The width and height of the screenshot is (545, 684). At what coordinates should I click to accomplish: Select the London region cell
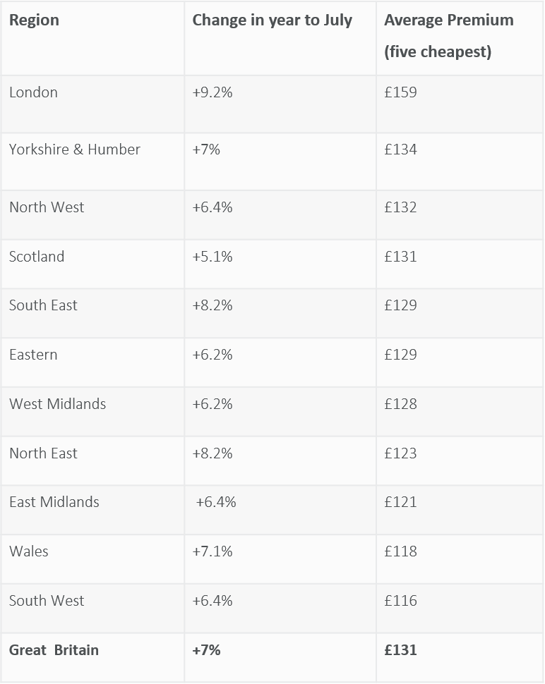(x=33, y=92)
